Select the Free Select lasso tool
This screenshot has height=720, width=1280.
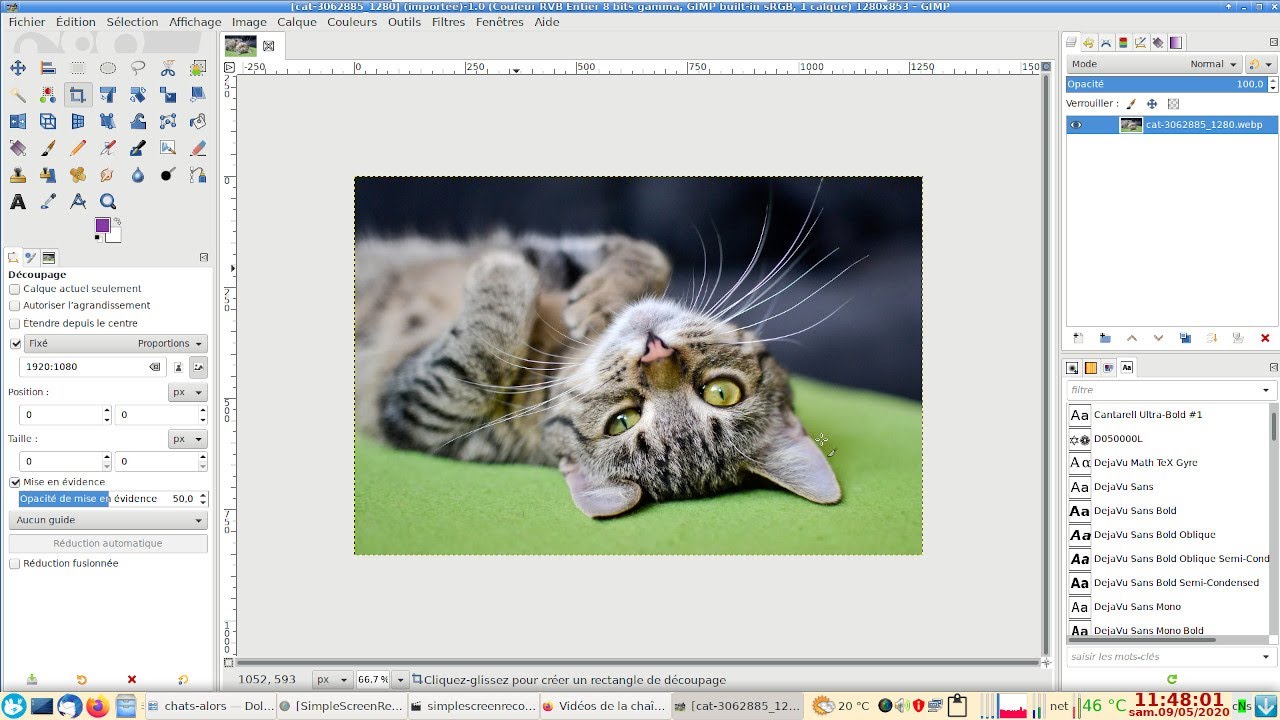point(138,68)
